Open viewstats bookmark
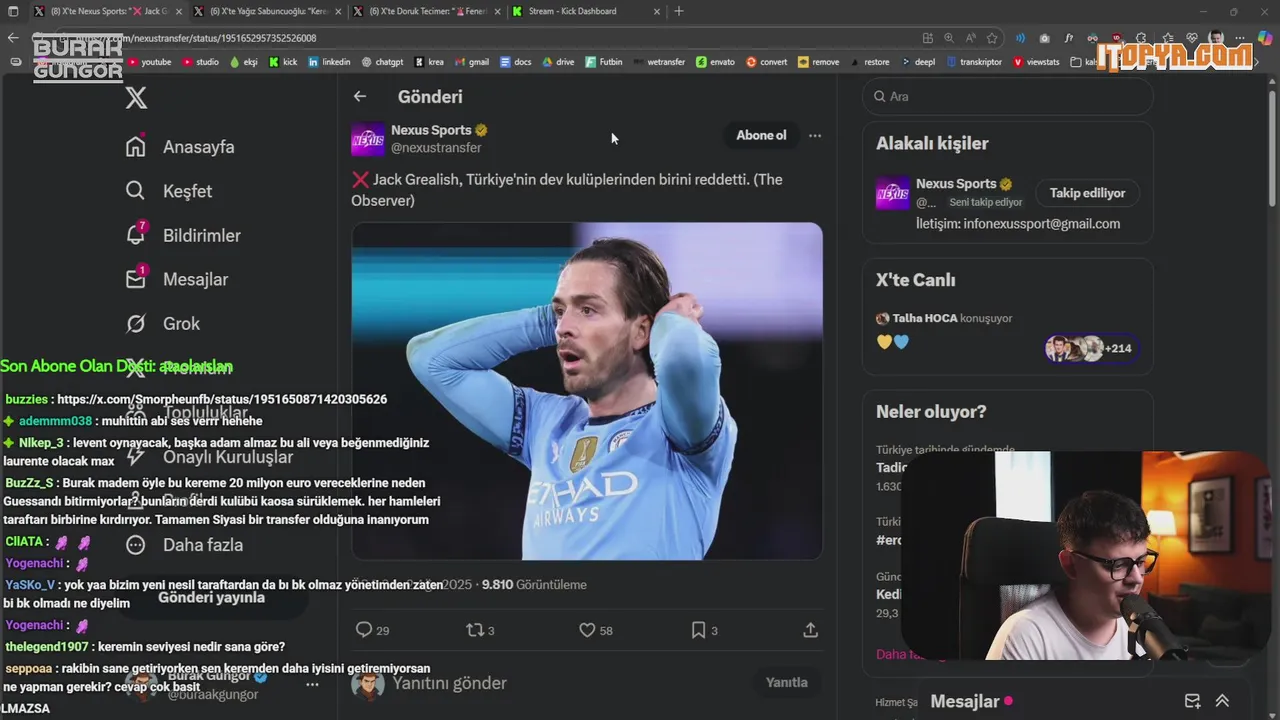 (x=1036, y=62)
